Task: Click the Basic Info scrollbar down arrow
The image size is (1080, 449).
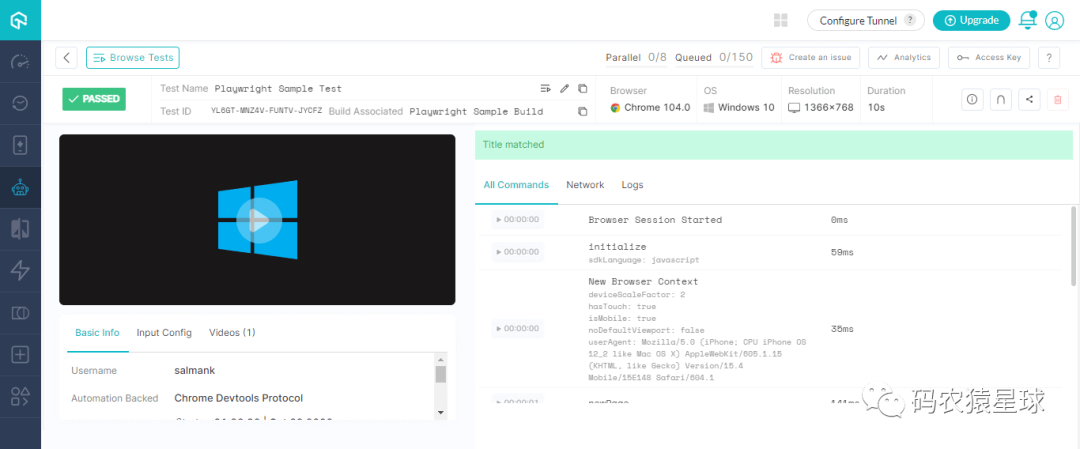Action: pos(441,413)
